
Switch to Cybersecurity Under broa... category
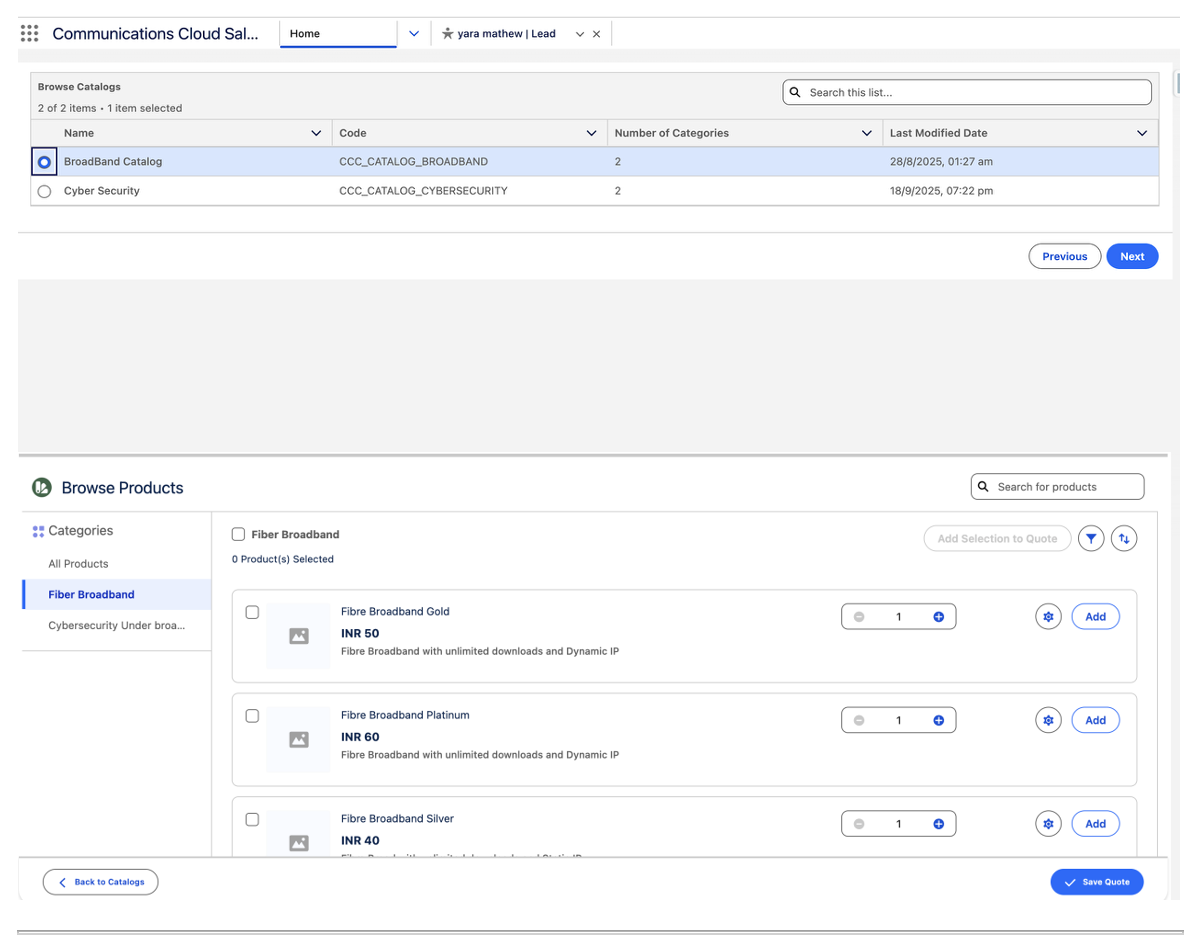116,626
